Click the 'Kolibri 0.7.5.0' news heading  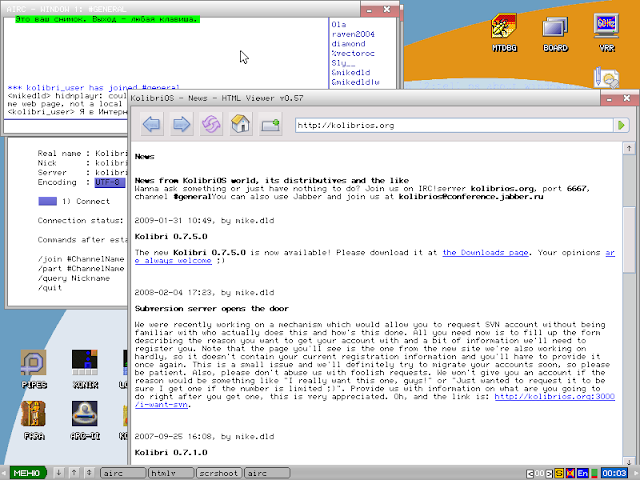point(171,237)
